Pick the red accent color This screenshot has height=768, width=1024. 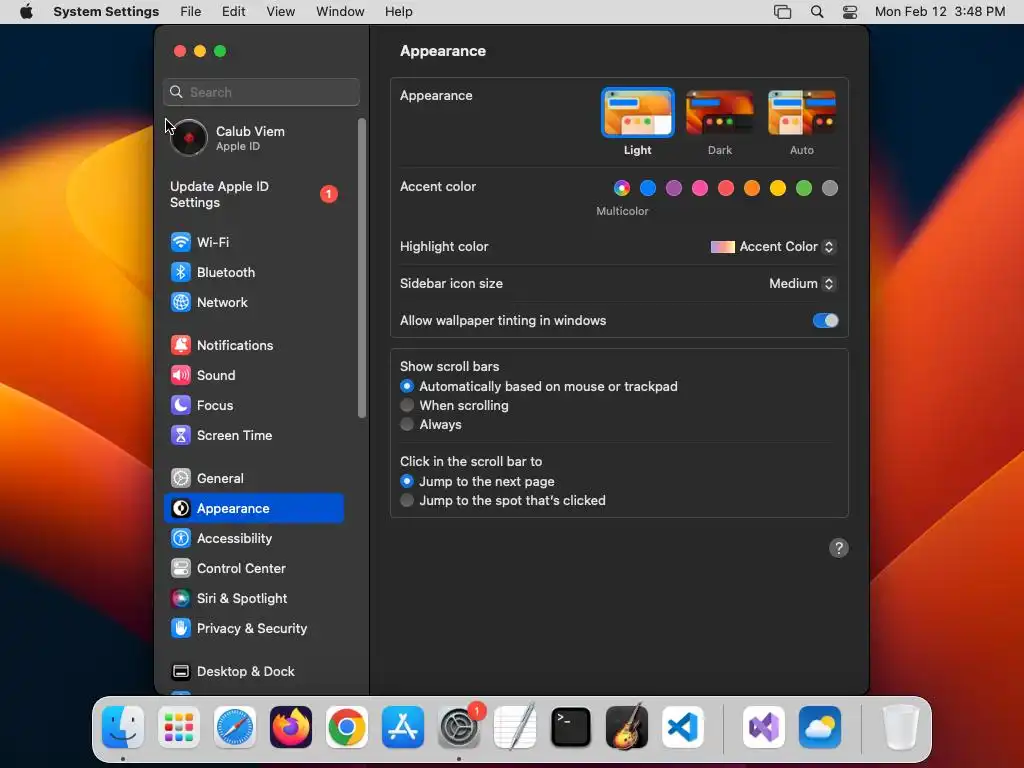coord(726,189)
